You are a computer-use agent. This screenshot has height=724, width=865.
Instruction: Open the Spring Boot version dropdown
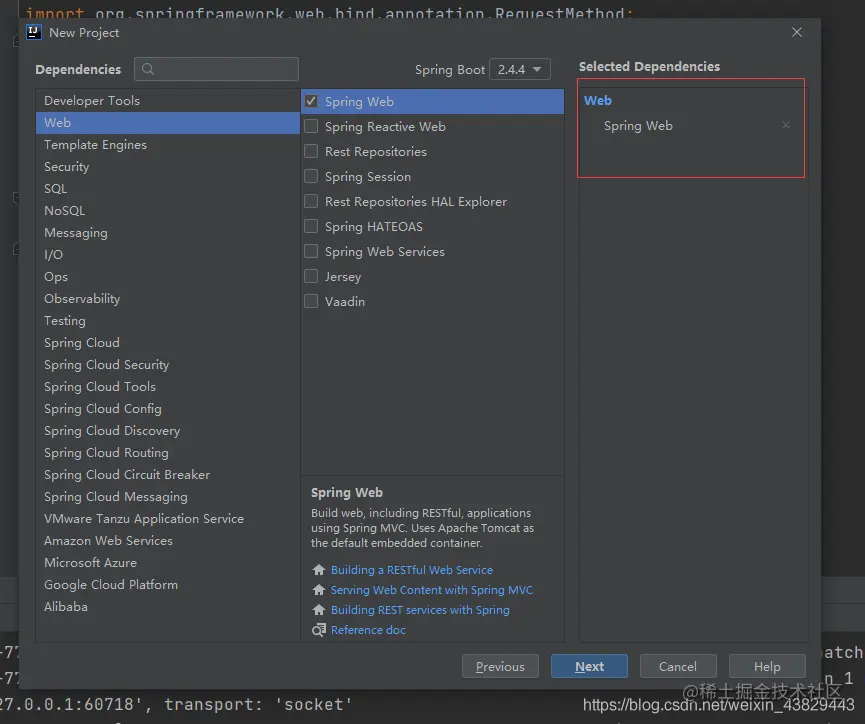click(520, 70)
